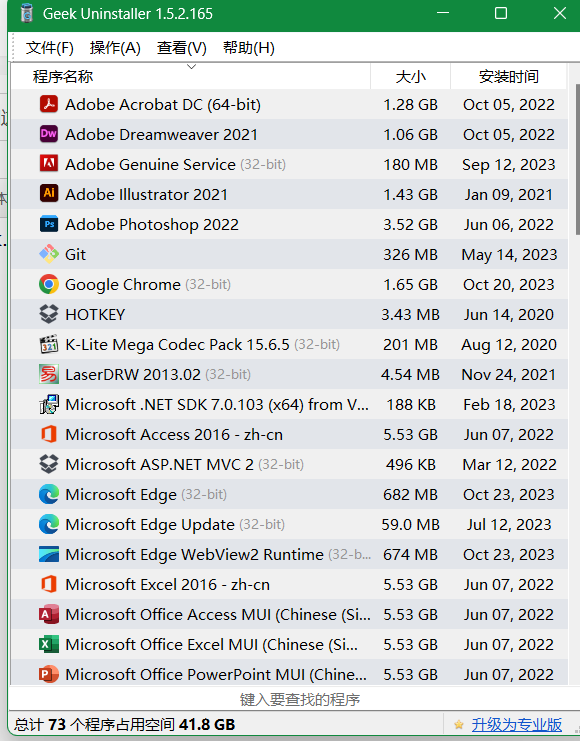Click the Geek Uninstaller title bar icon
580x741 pixels.
pyautogui.click(x=27, y=13)
